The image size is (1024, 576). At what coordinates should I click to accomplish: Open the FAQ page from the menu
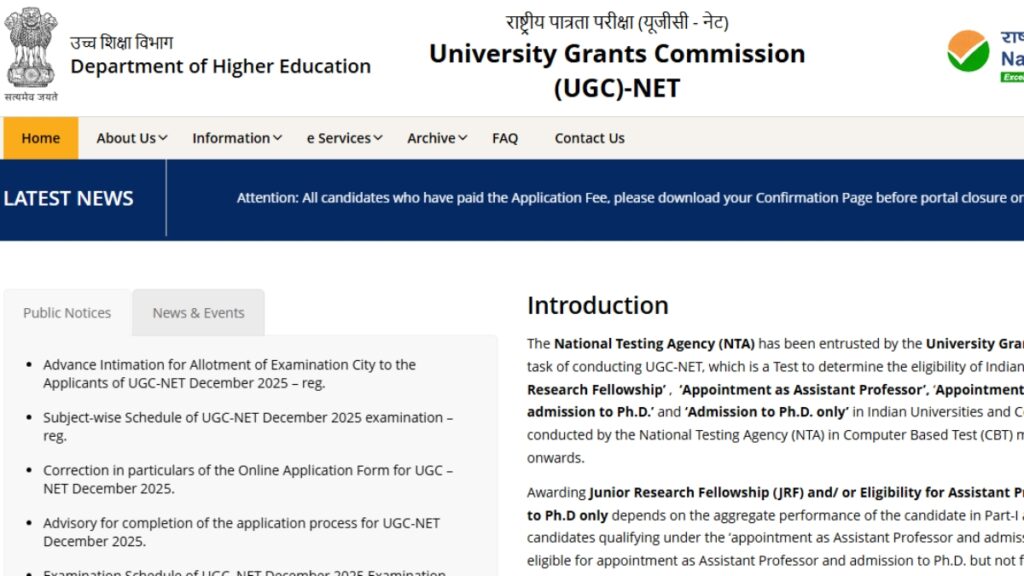coord(505,138)
